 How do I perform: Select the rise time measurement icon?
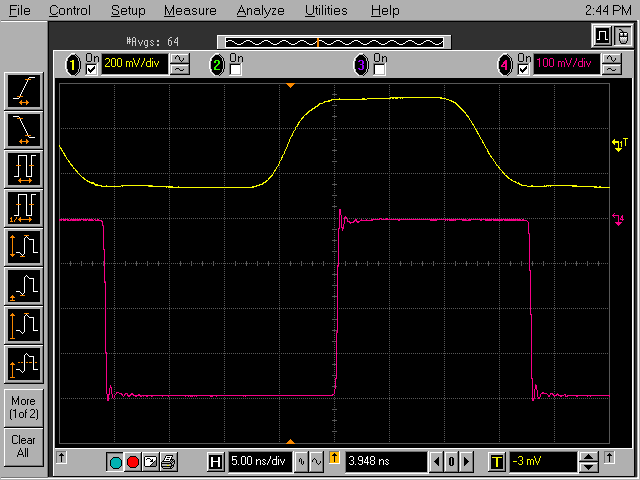(24, 91)
